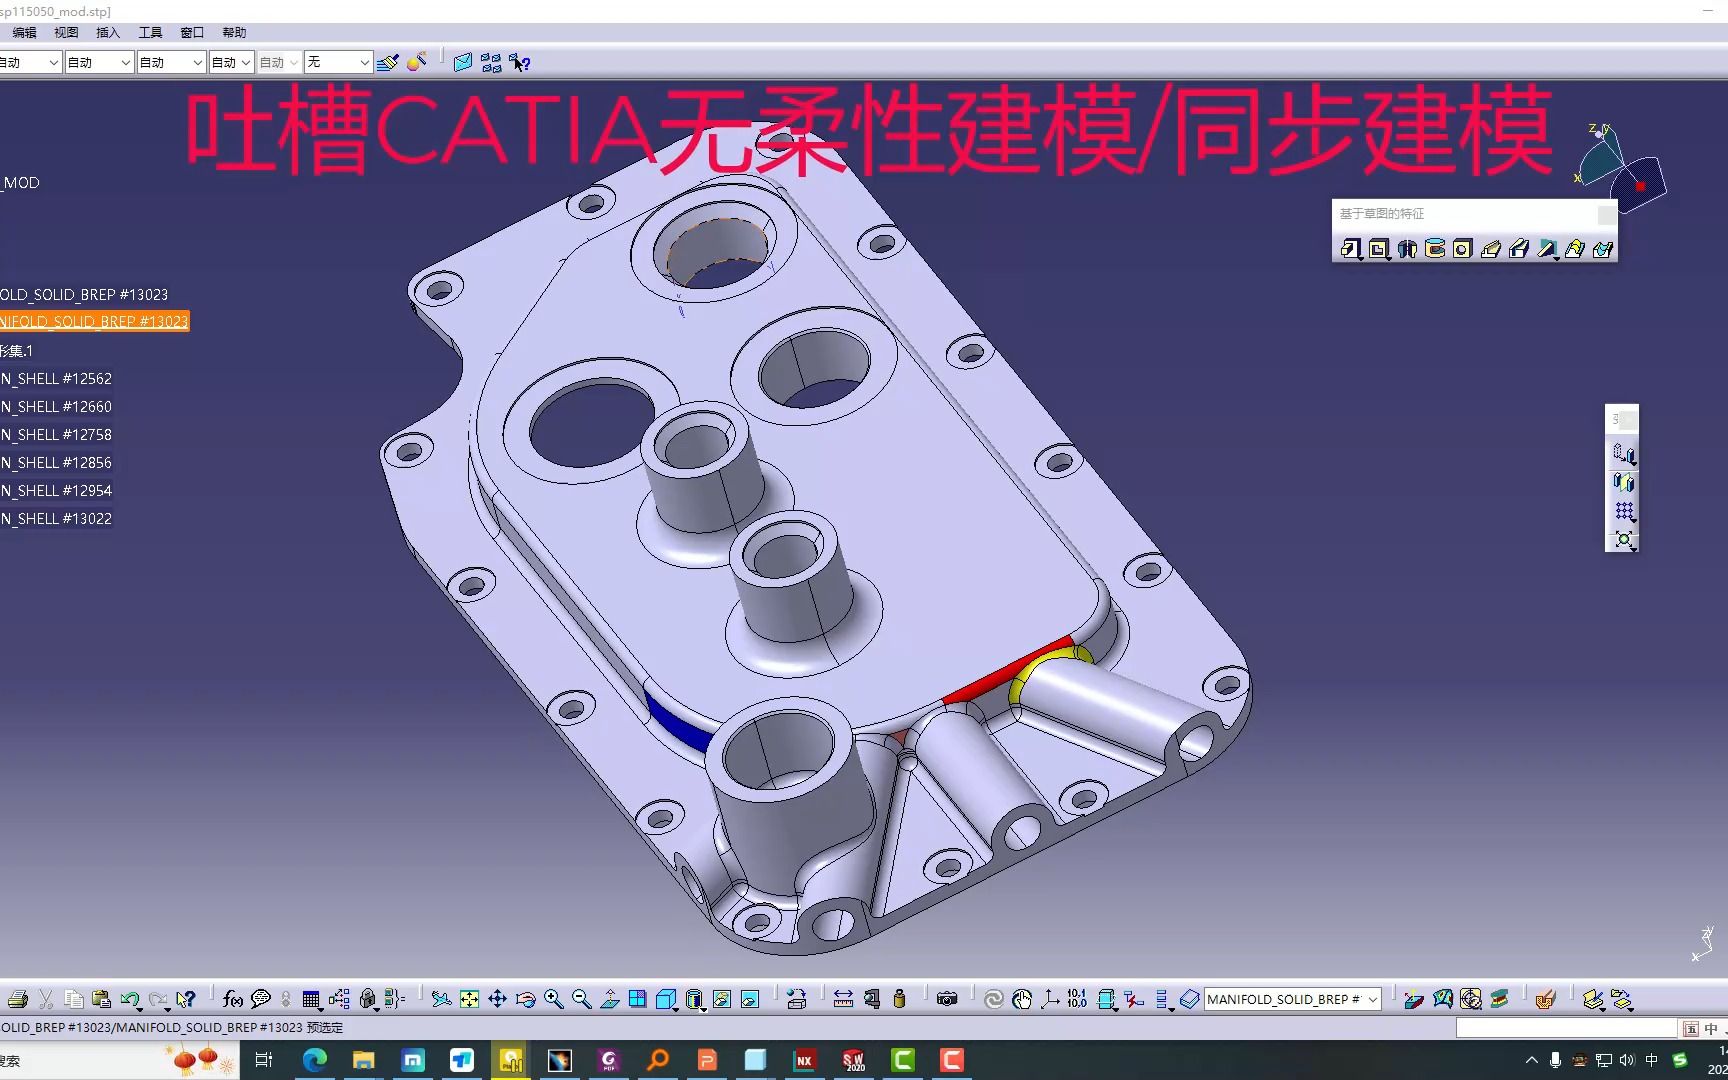Open the Formula f(x) tool
Screen dimensions: 1728x1080
[233, 999]
